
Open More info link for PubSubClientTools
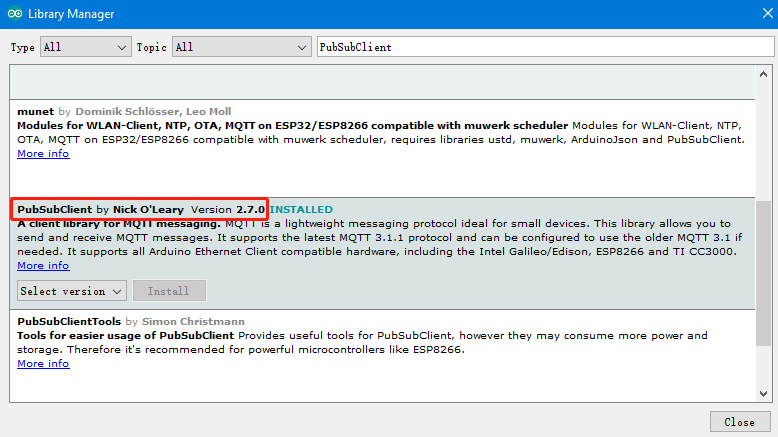[x=43, y=364]
